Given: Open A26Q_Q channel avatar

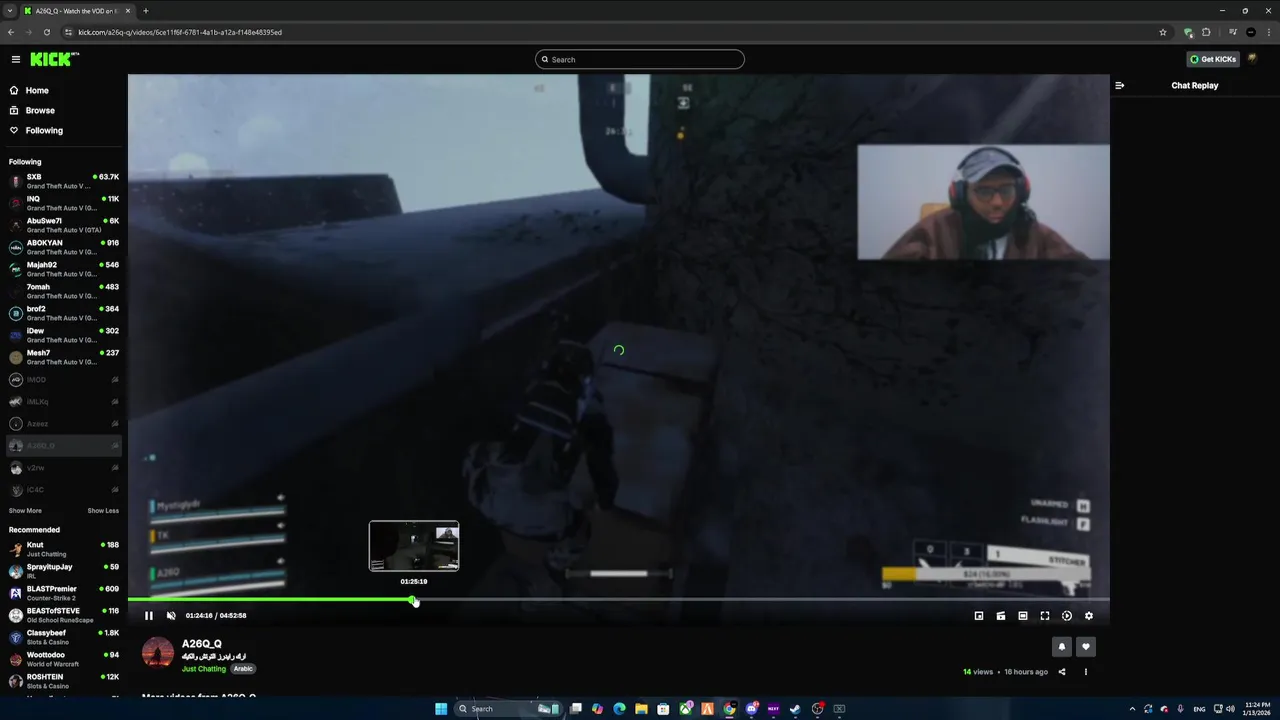Looking at the screenshot, I should [x=158, y=652].
